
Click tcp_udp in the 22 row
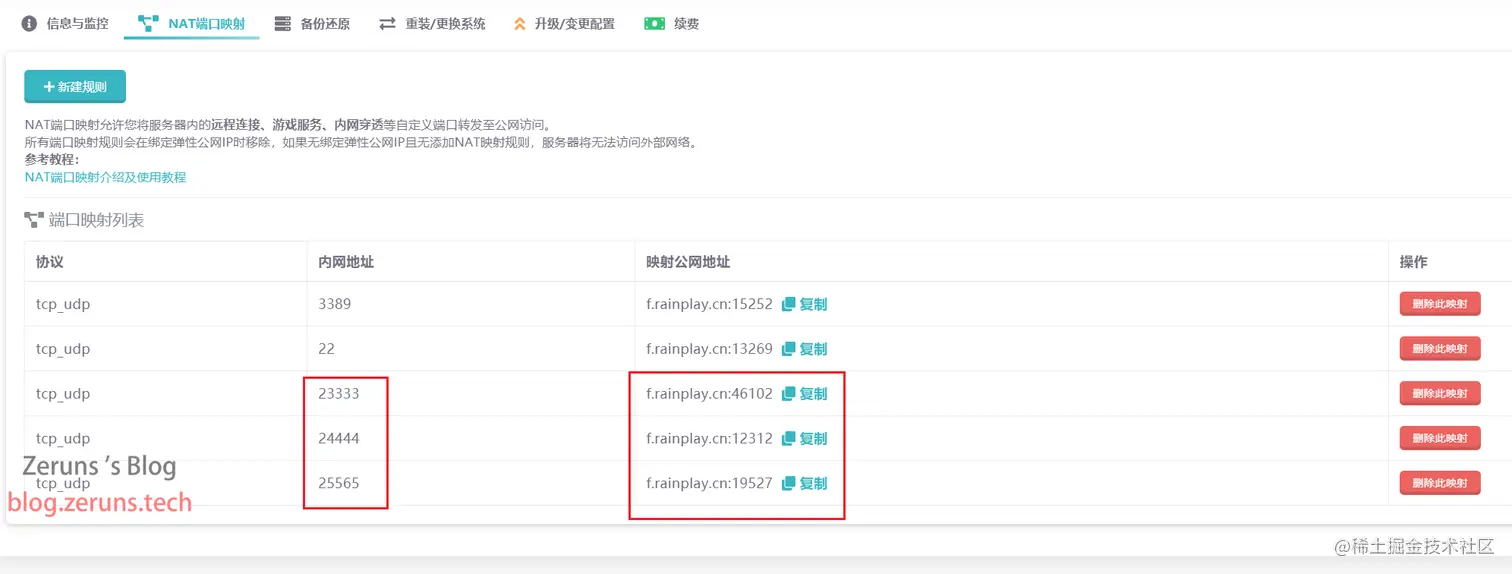pyautogui.click(x=63, y=349)
